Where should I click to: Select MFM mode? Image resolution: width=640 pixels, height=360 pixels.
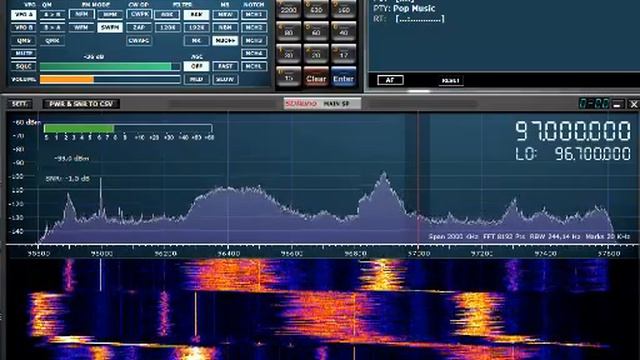coord(110,15)
